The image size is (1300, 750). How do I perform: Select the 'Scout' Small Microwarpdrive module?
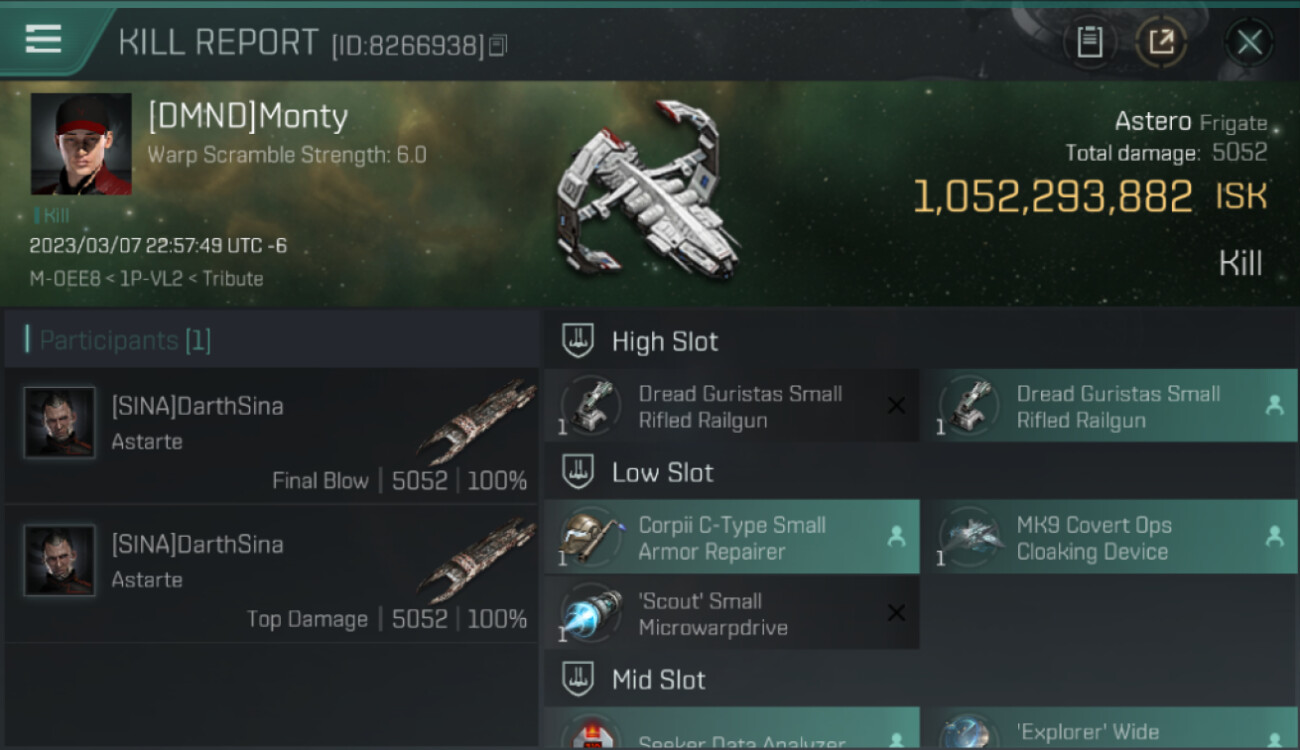pyautogui.click(x=732, y=613)
